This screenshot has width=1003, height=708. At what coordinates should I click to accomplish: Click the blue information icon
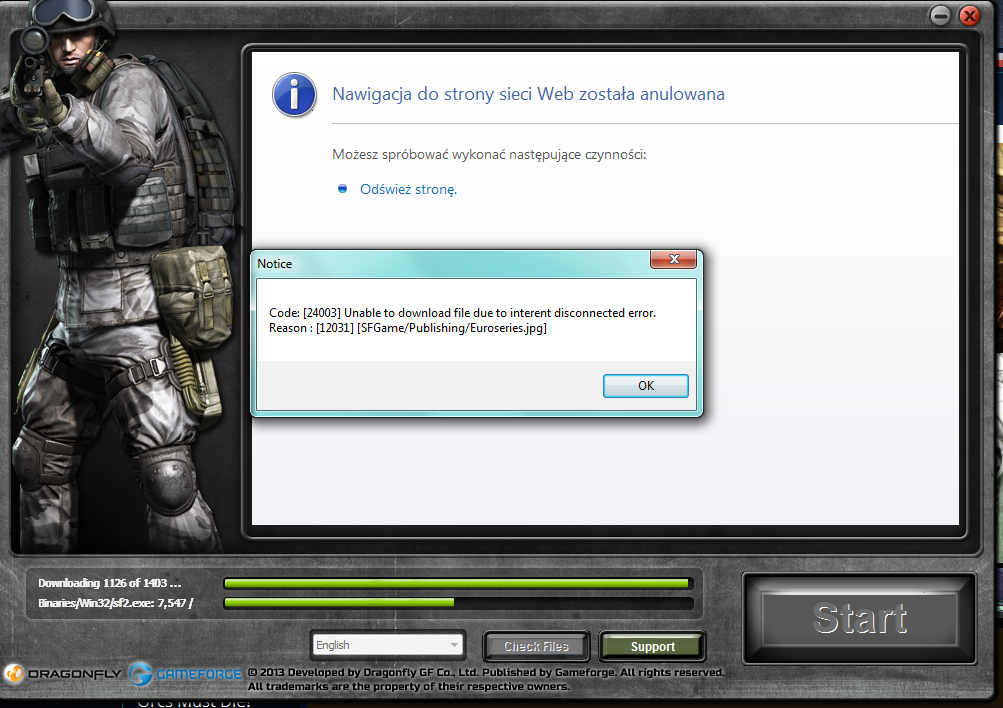coord(294,95)
